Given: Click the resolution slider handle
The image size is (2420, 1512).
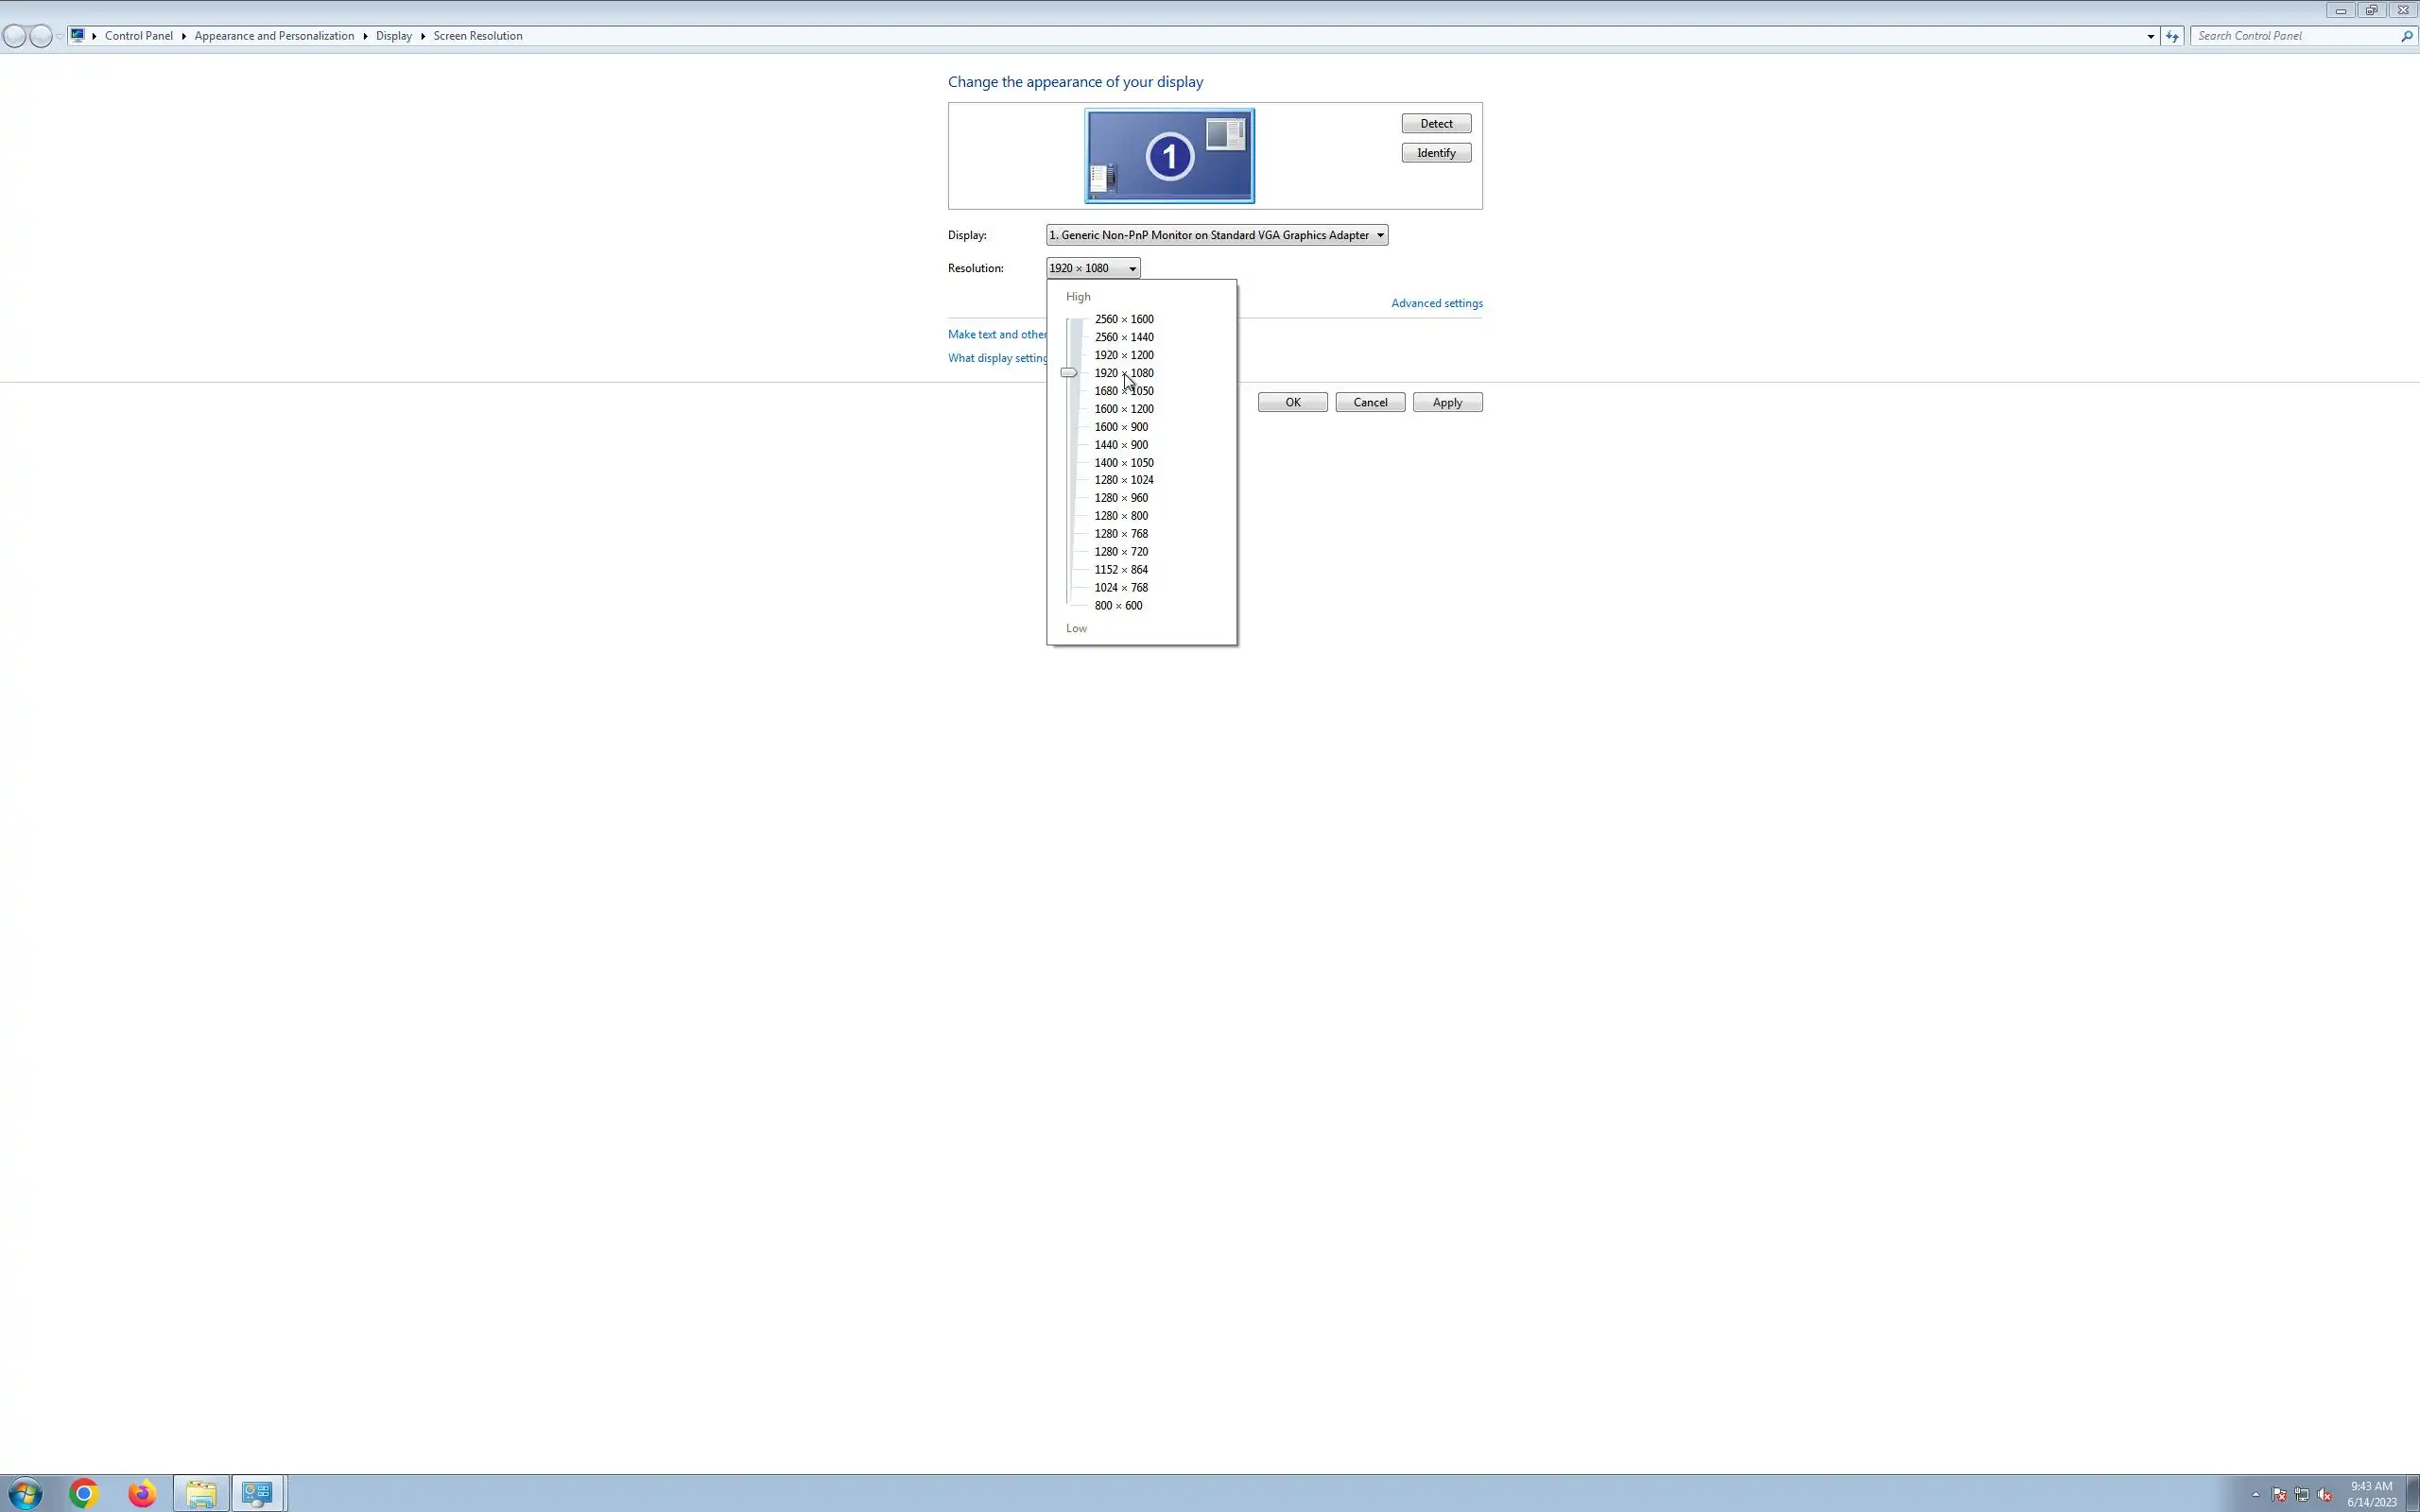Looking at the screenshot, I should 1069,373.
